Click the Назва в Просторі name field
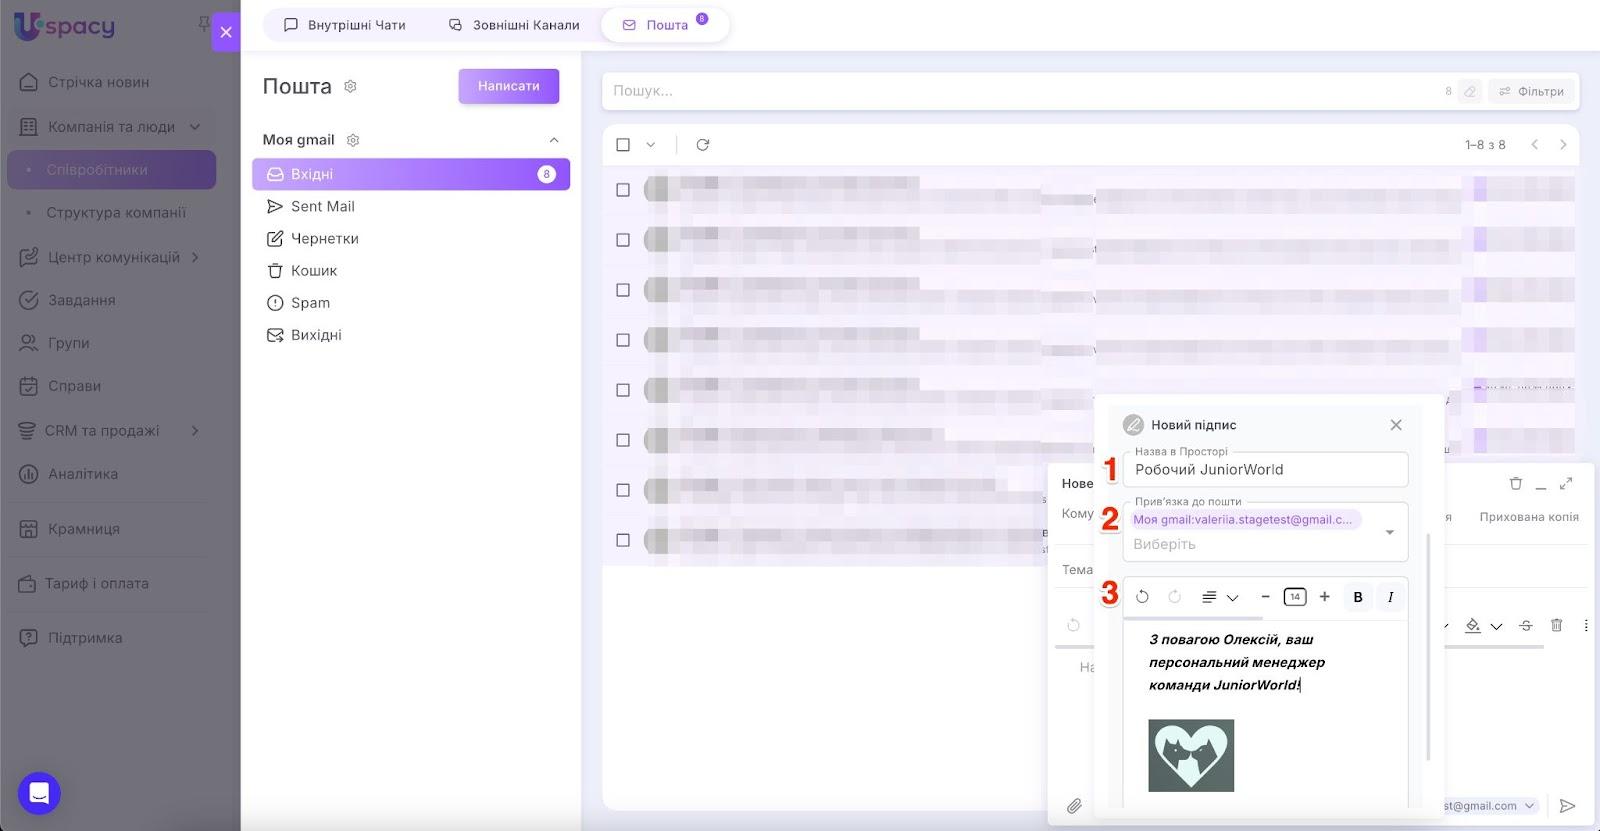The height and width of the screenshot is (831, 1600). 1265,469
